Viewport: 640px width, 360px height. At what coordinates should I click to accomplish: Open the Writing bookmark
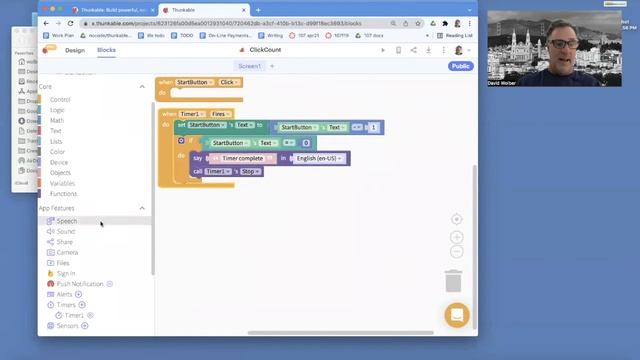pos(271,36)
